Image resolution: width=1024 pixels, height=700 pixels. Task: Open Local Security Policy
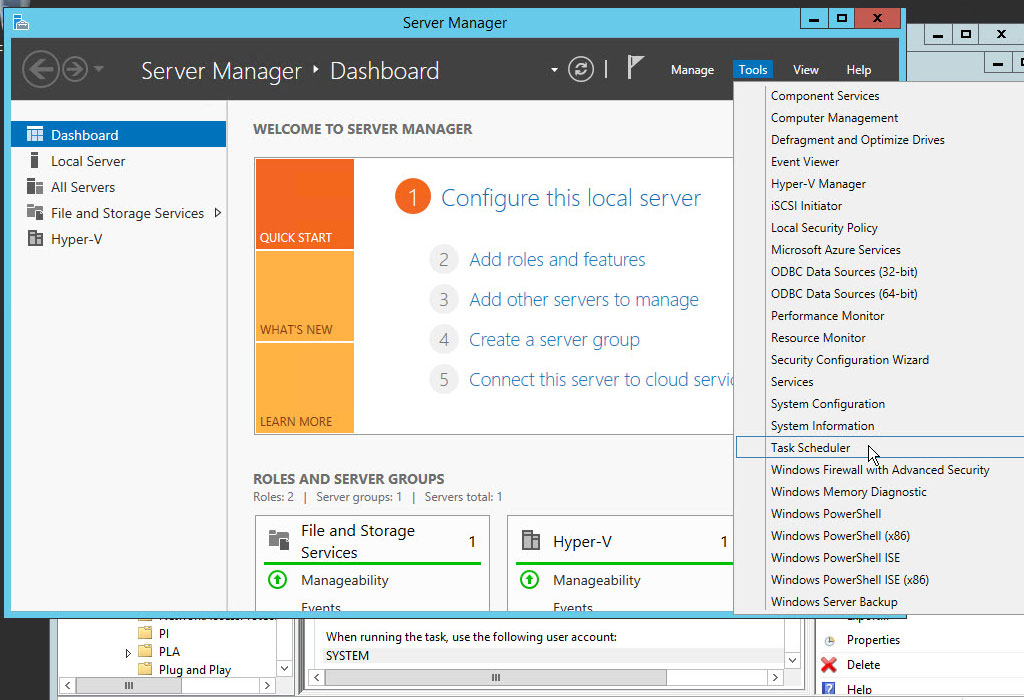(824, 228)
